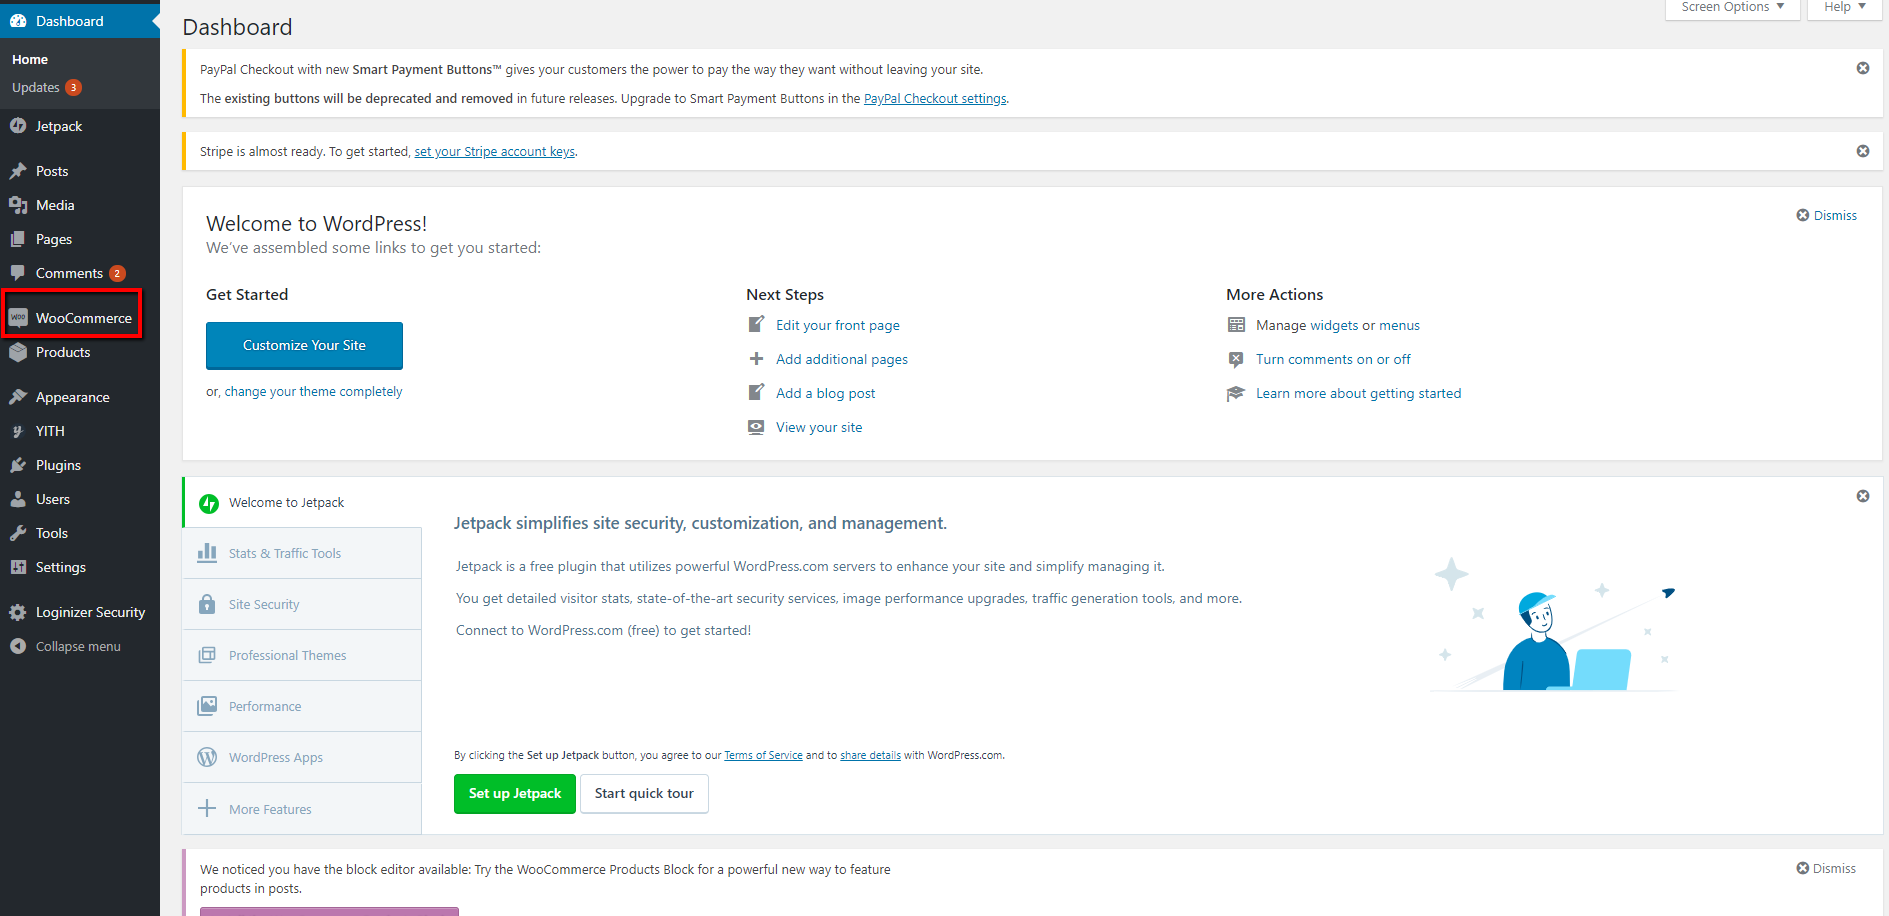The image size is (1889, 916).
Task: Open the Home submenu item
Action: coord(30,60)
